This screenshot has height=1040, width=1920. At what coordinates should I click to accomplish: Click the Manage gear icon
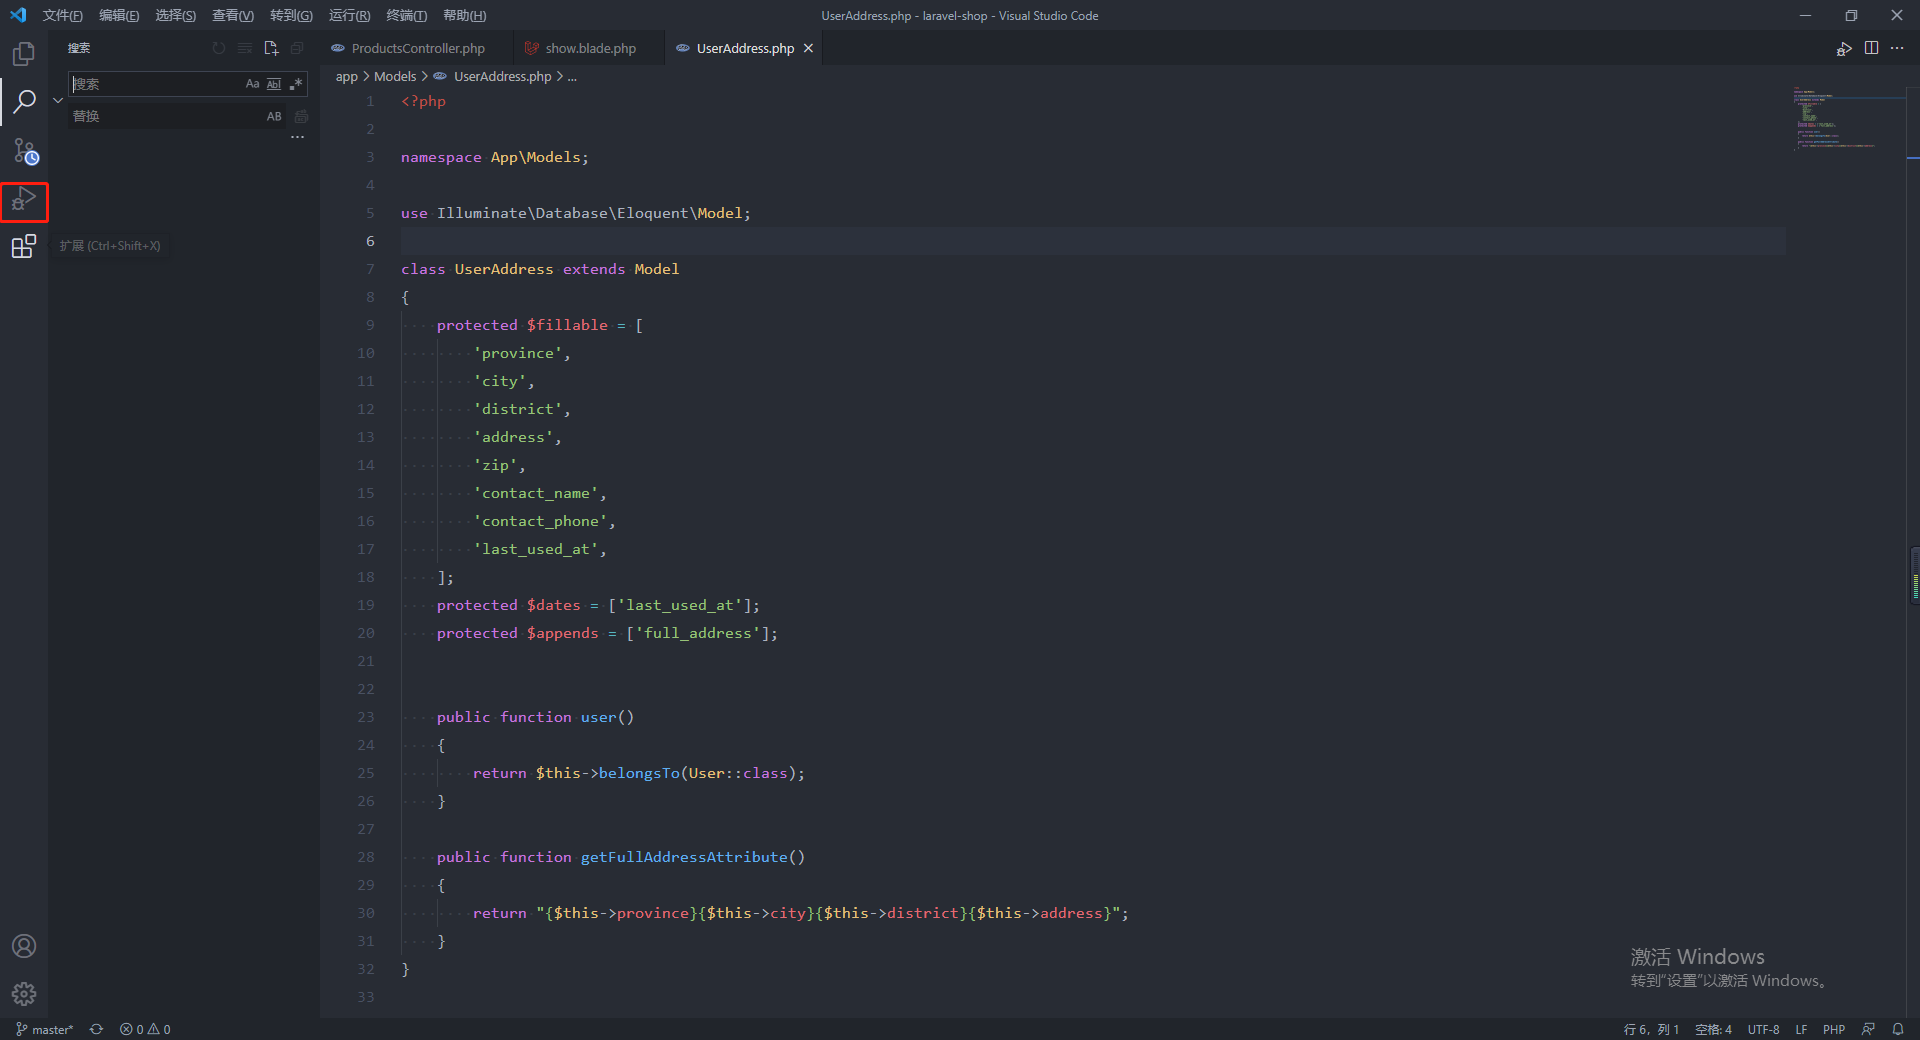24,993
